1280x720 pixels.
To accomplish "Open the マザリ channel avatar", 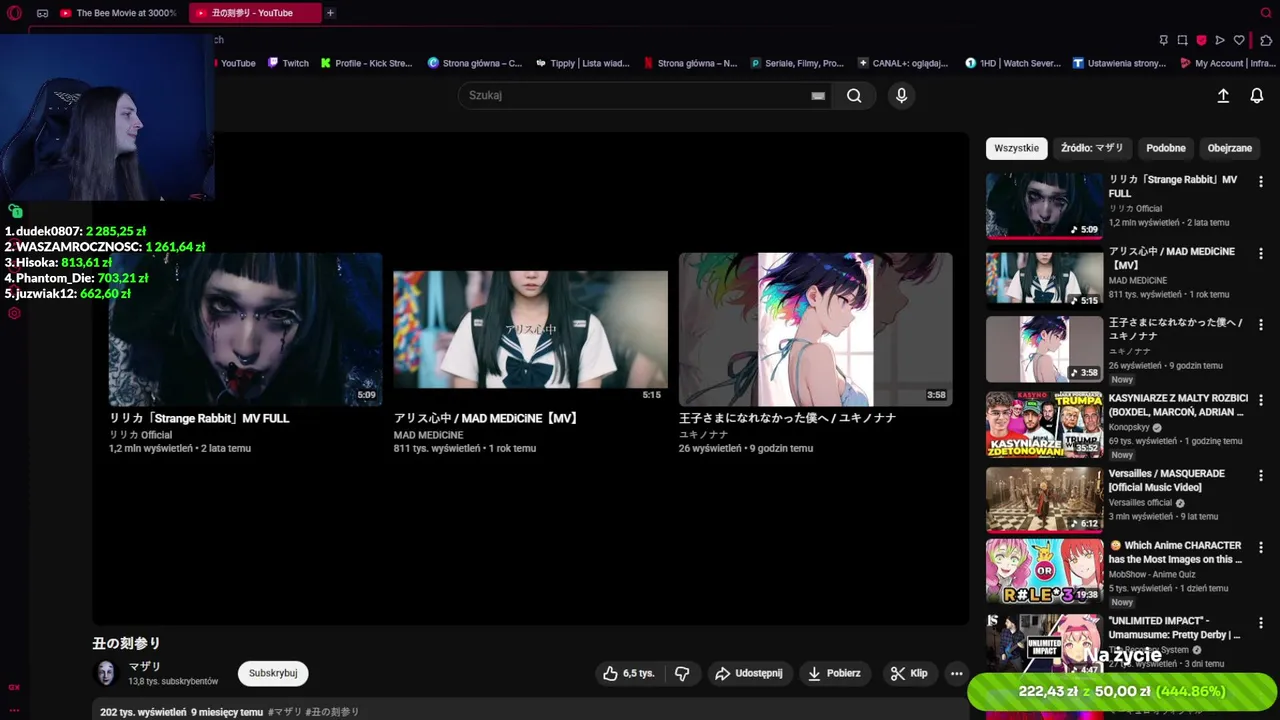I will [x=105, y=673].
